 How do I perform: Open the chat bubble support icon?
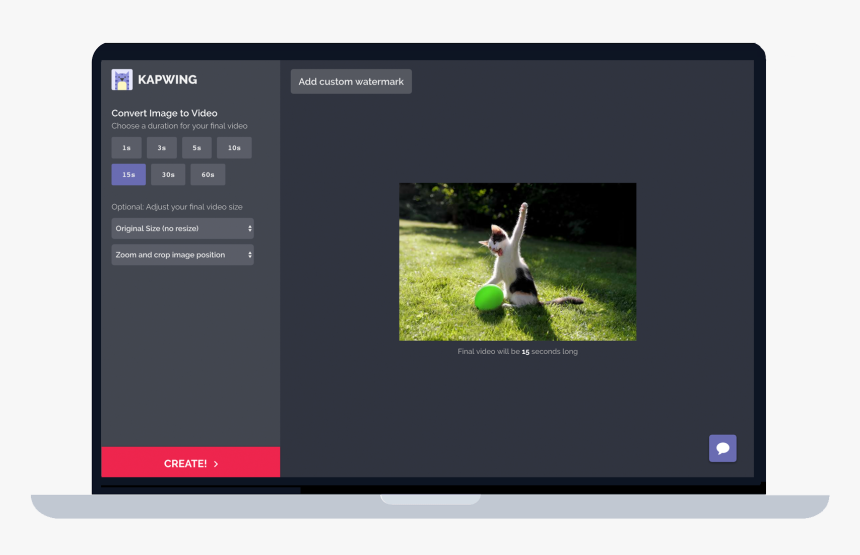(722, 448)
